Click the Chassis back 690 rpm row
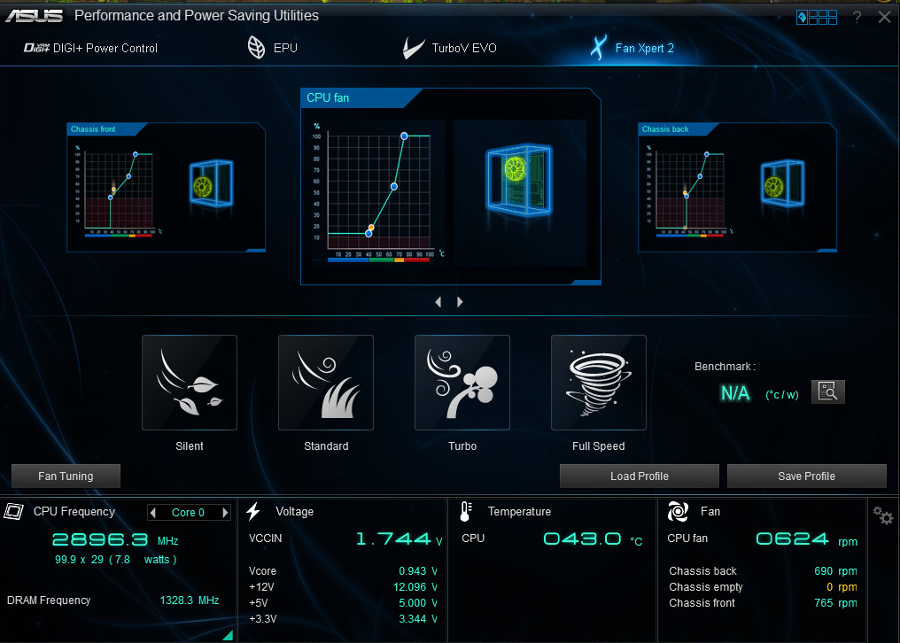This screenshot has width=900, height=643. (x=763, y=571)
